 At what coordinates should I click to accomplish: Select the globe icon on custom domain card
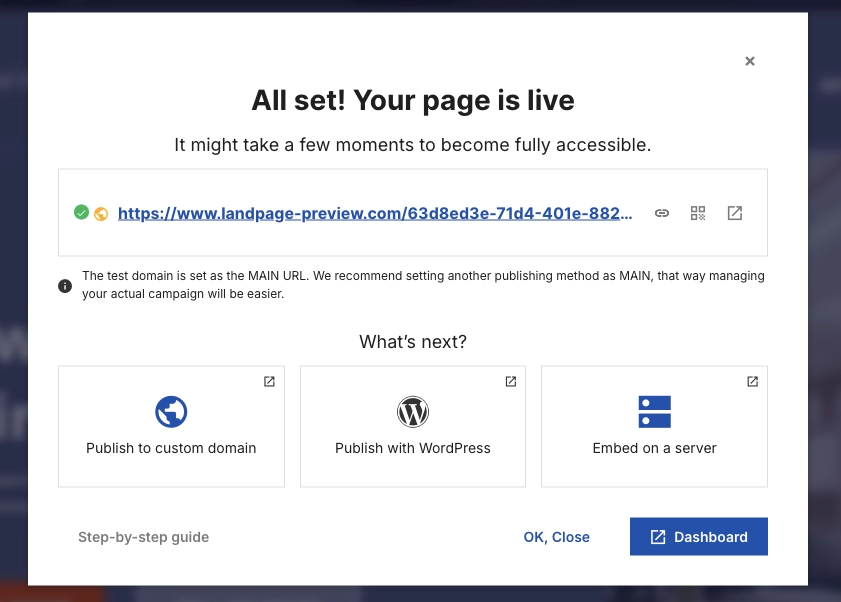(x=170, y=411)
